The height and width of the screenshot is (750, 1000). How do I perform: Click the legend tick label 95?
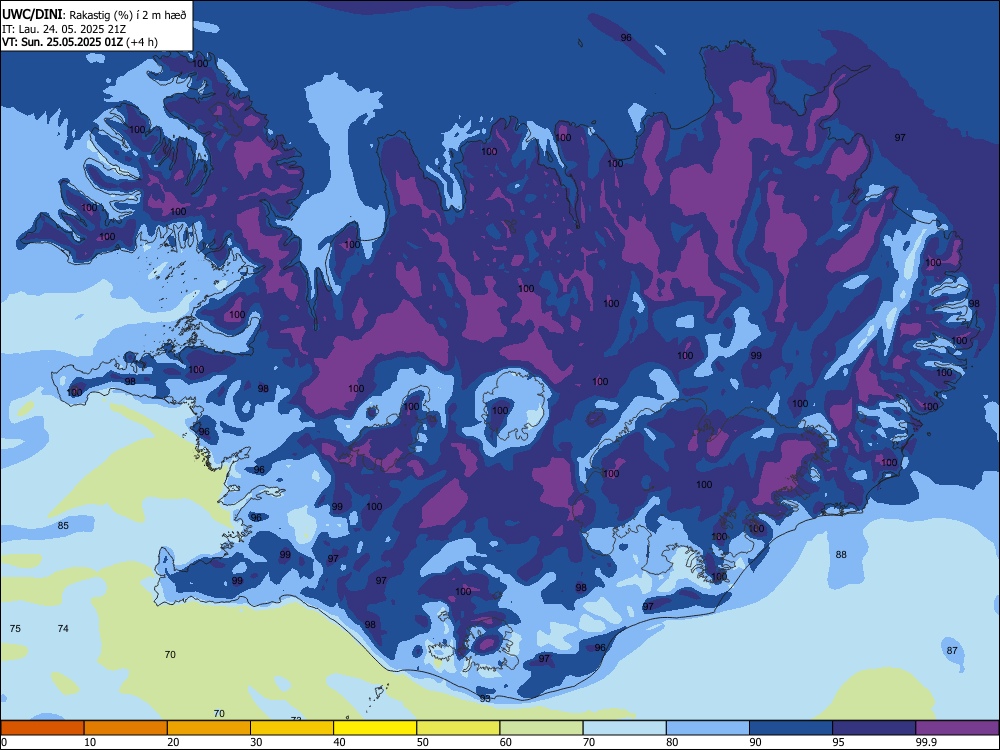(839, 742)
